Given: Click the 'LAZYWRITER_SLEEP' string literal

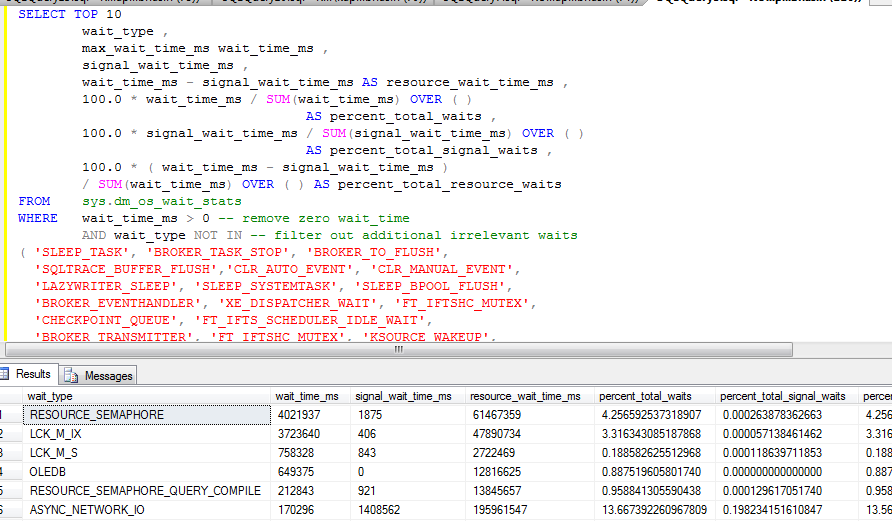Looking at the screenshot, I should click(x=106, y=286).
